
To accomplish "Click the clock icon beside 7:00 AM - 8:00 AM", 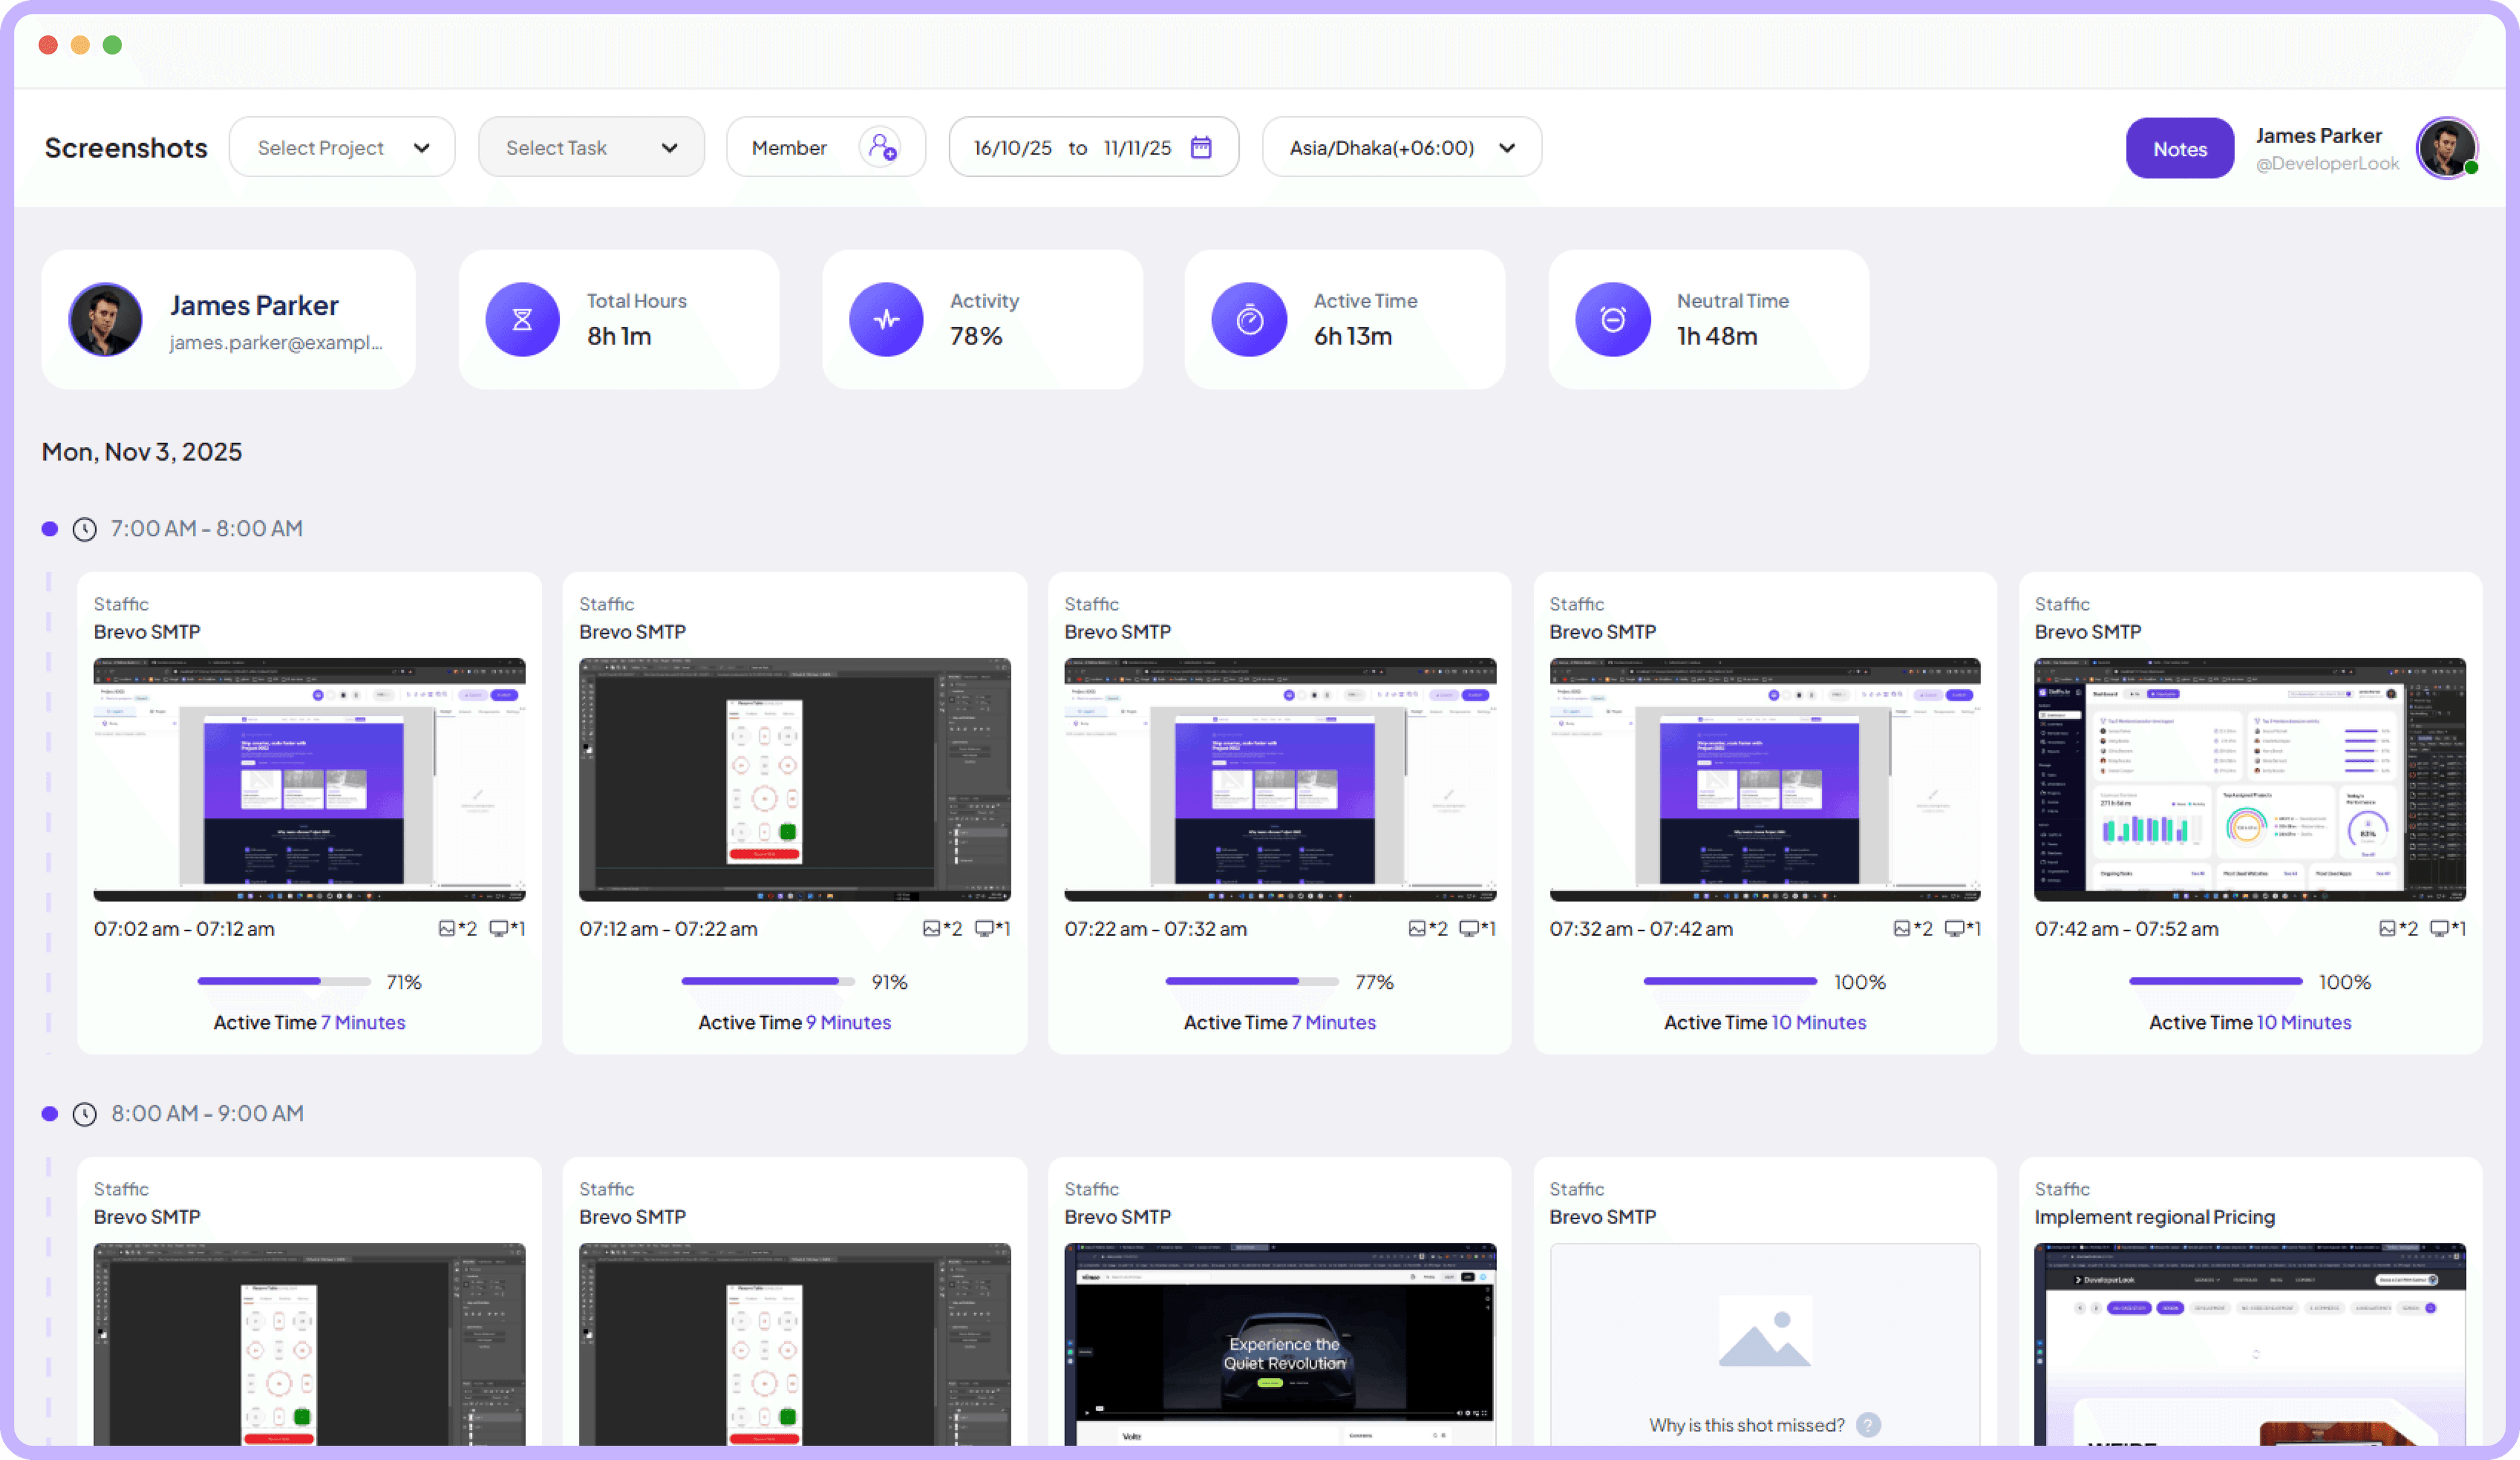I will [84, 529].
